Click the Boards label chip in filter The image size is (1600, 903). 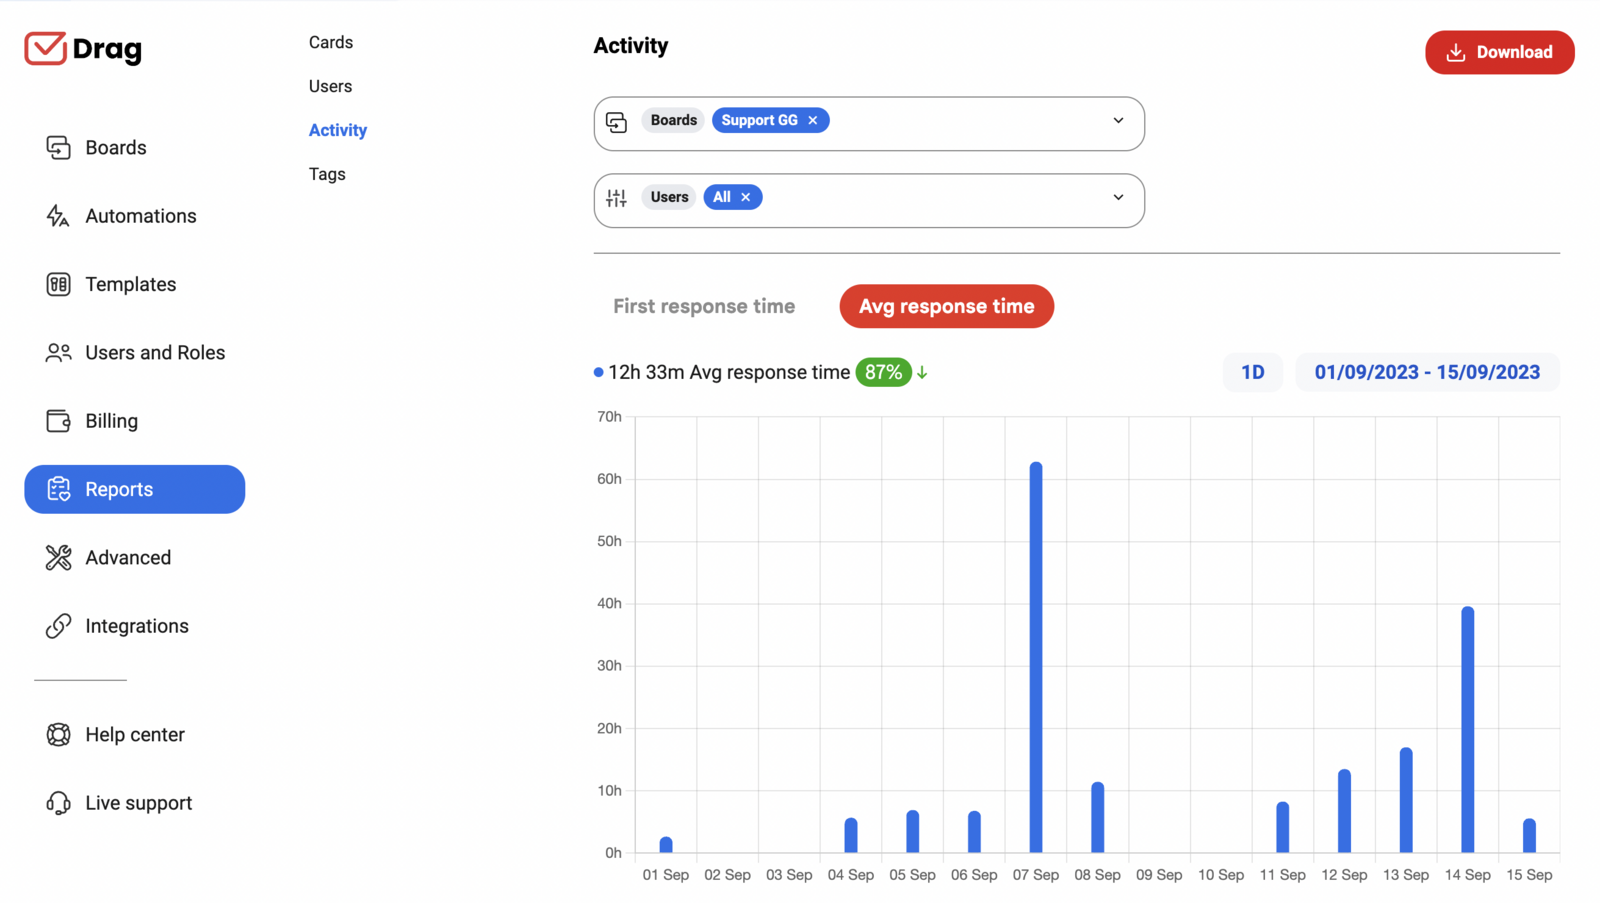[673, 120]
